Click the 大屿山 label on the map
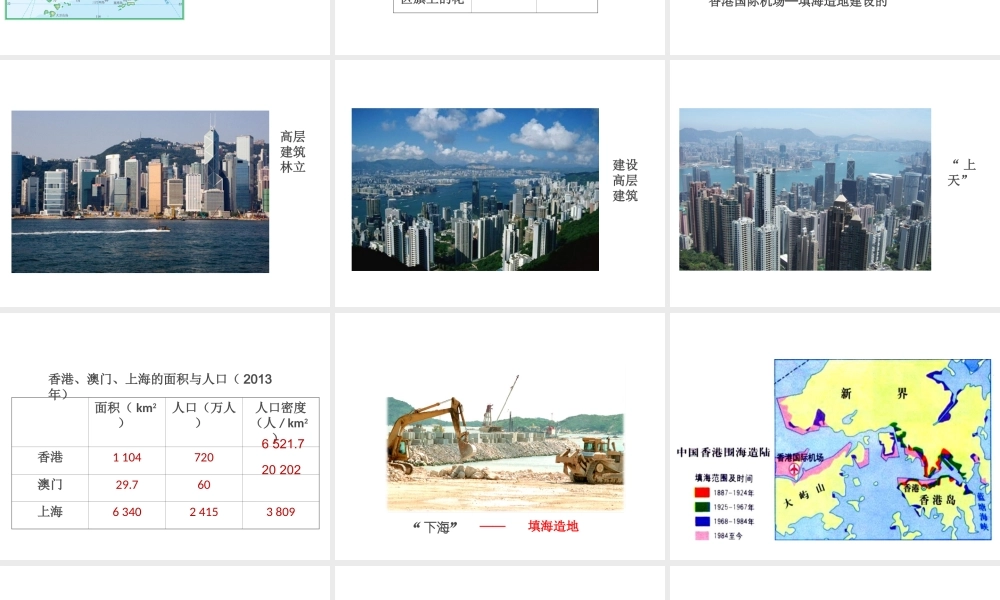Screen dimensions: 1000x600 coord(804,495)
